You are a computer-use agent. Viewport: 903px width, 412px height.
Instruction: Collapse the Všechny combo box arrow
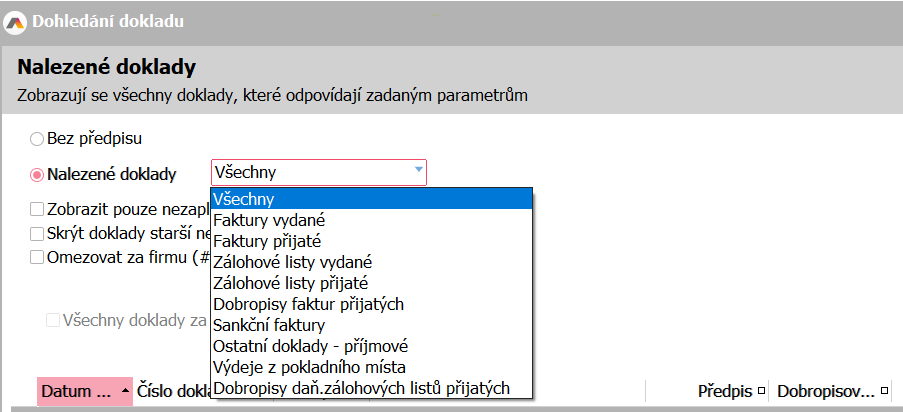pos(418,172)
